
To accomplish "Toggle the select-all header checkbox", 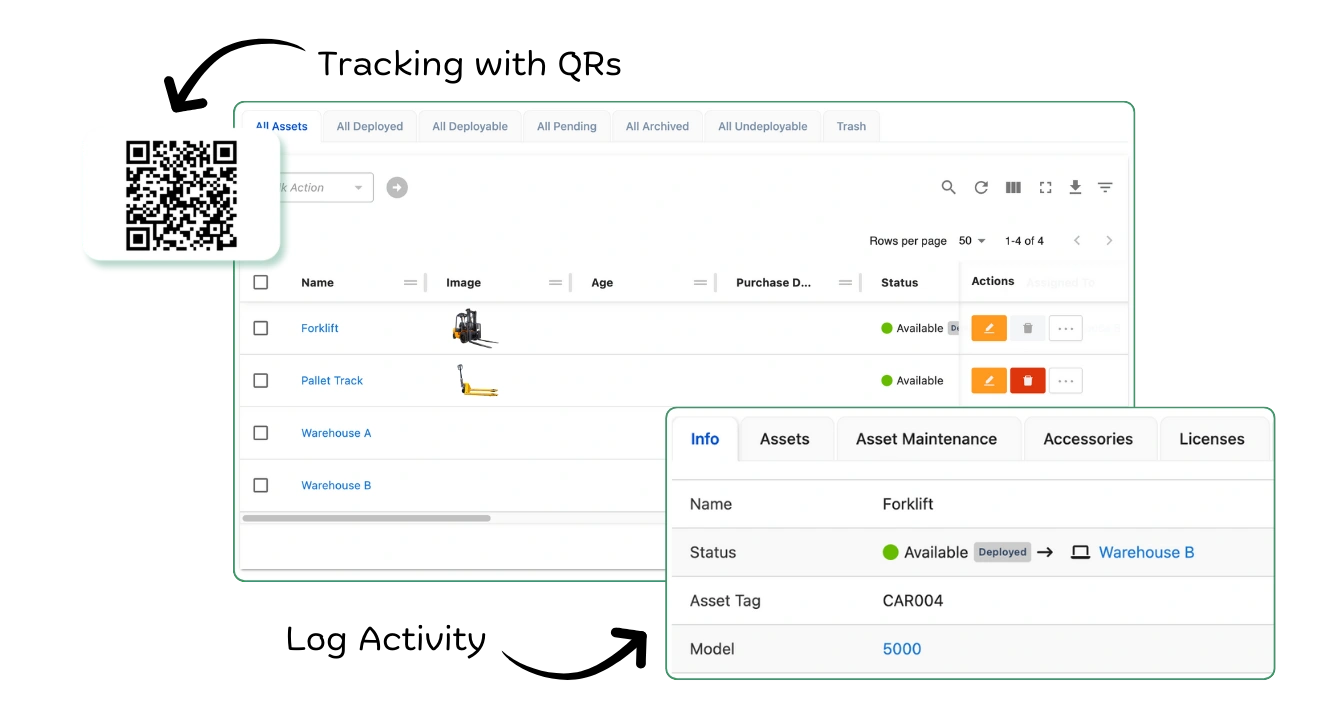I will 261,283.
